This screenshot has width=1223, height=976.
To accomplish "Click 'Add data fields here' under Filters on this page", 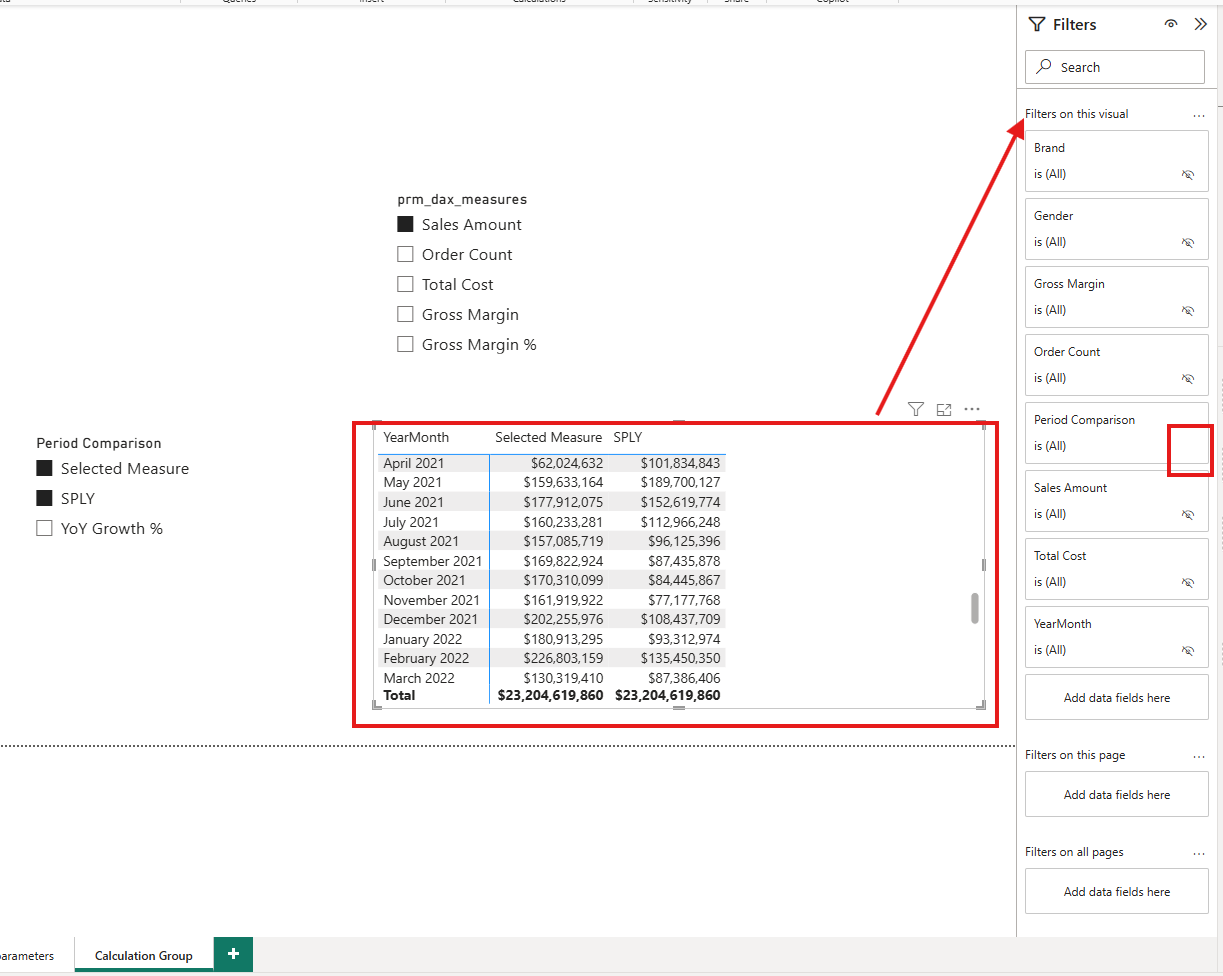I will click(1117, 795).
